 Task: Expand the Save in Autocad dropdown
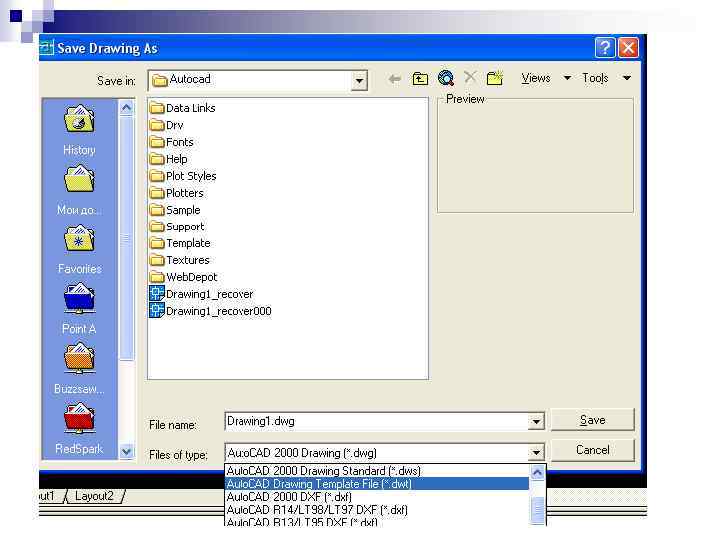coord(359,81)
